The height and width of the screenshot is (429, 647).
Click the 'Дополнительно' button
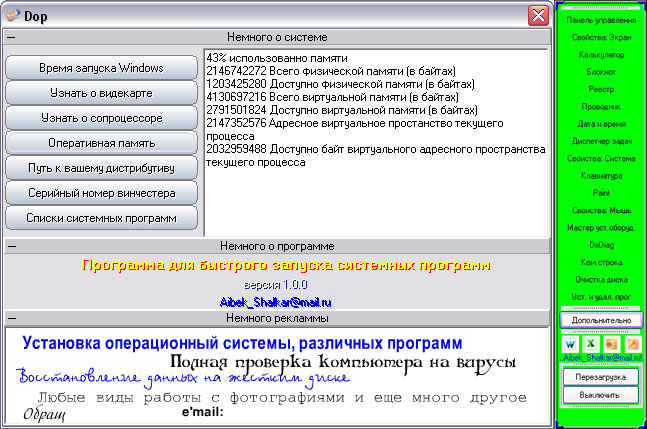pos(600,320)
